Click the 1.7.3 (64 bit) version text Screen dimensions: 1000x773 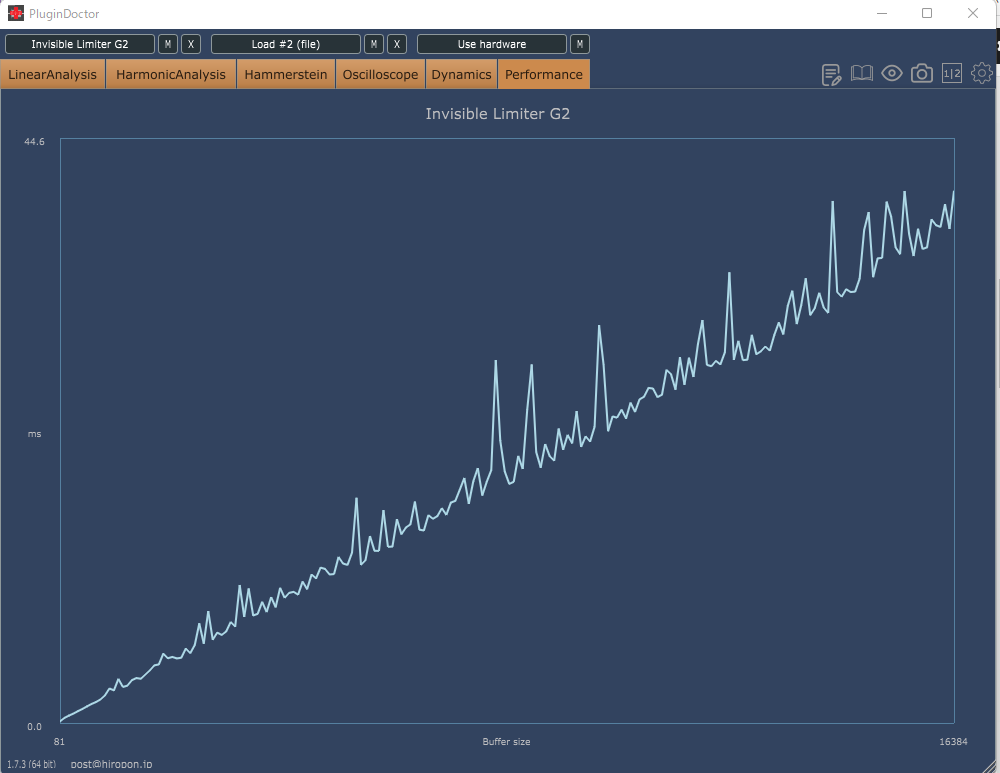click(x=32, y=764)
